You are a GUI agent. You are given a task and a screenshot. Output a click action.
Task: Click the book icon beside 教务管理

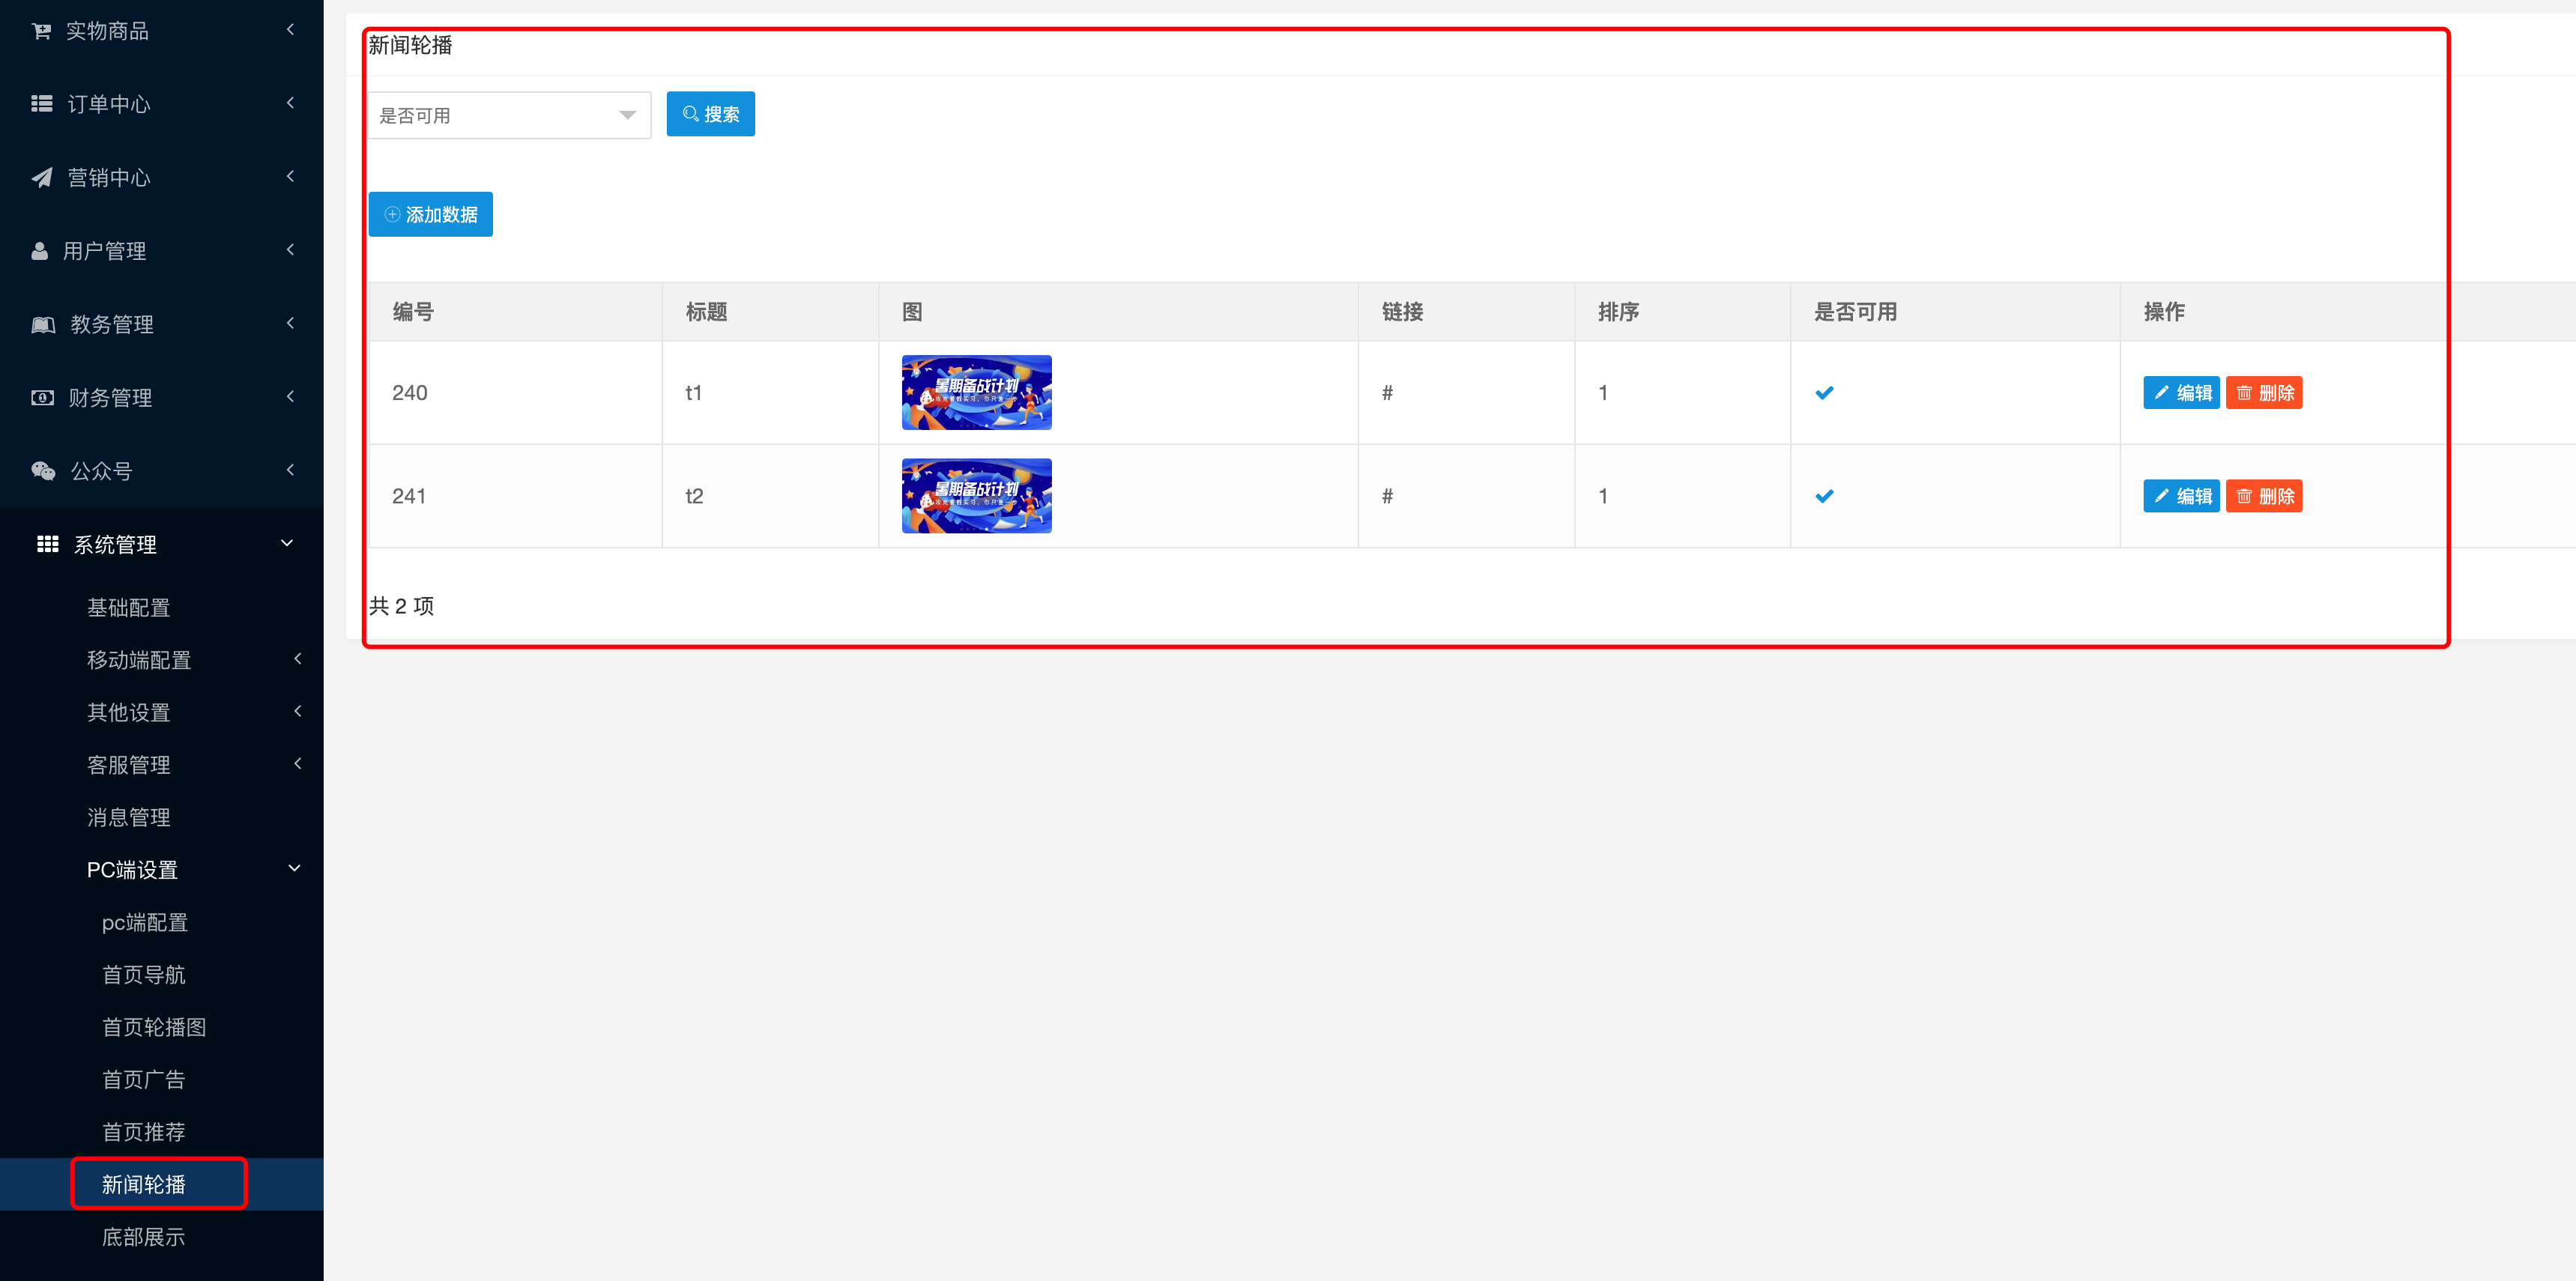[43, 324]
